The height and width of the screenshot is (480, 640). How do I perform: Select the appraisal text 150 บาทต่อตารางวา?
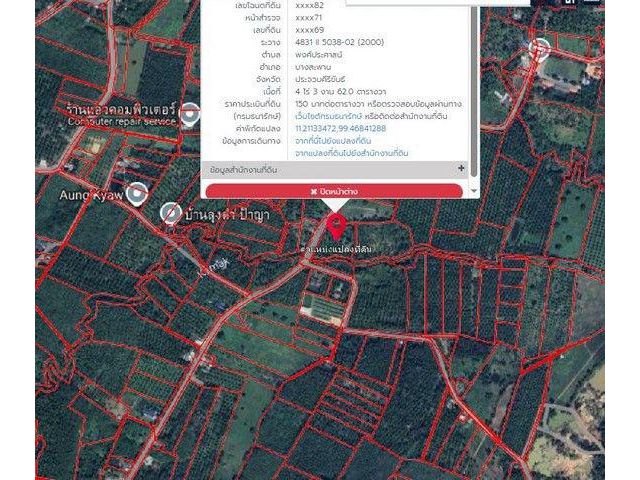pyautogui.click(x=329, y=104)
